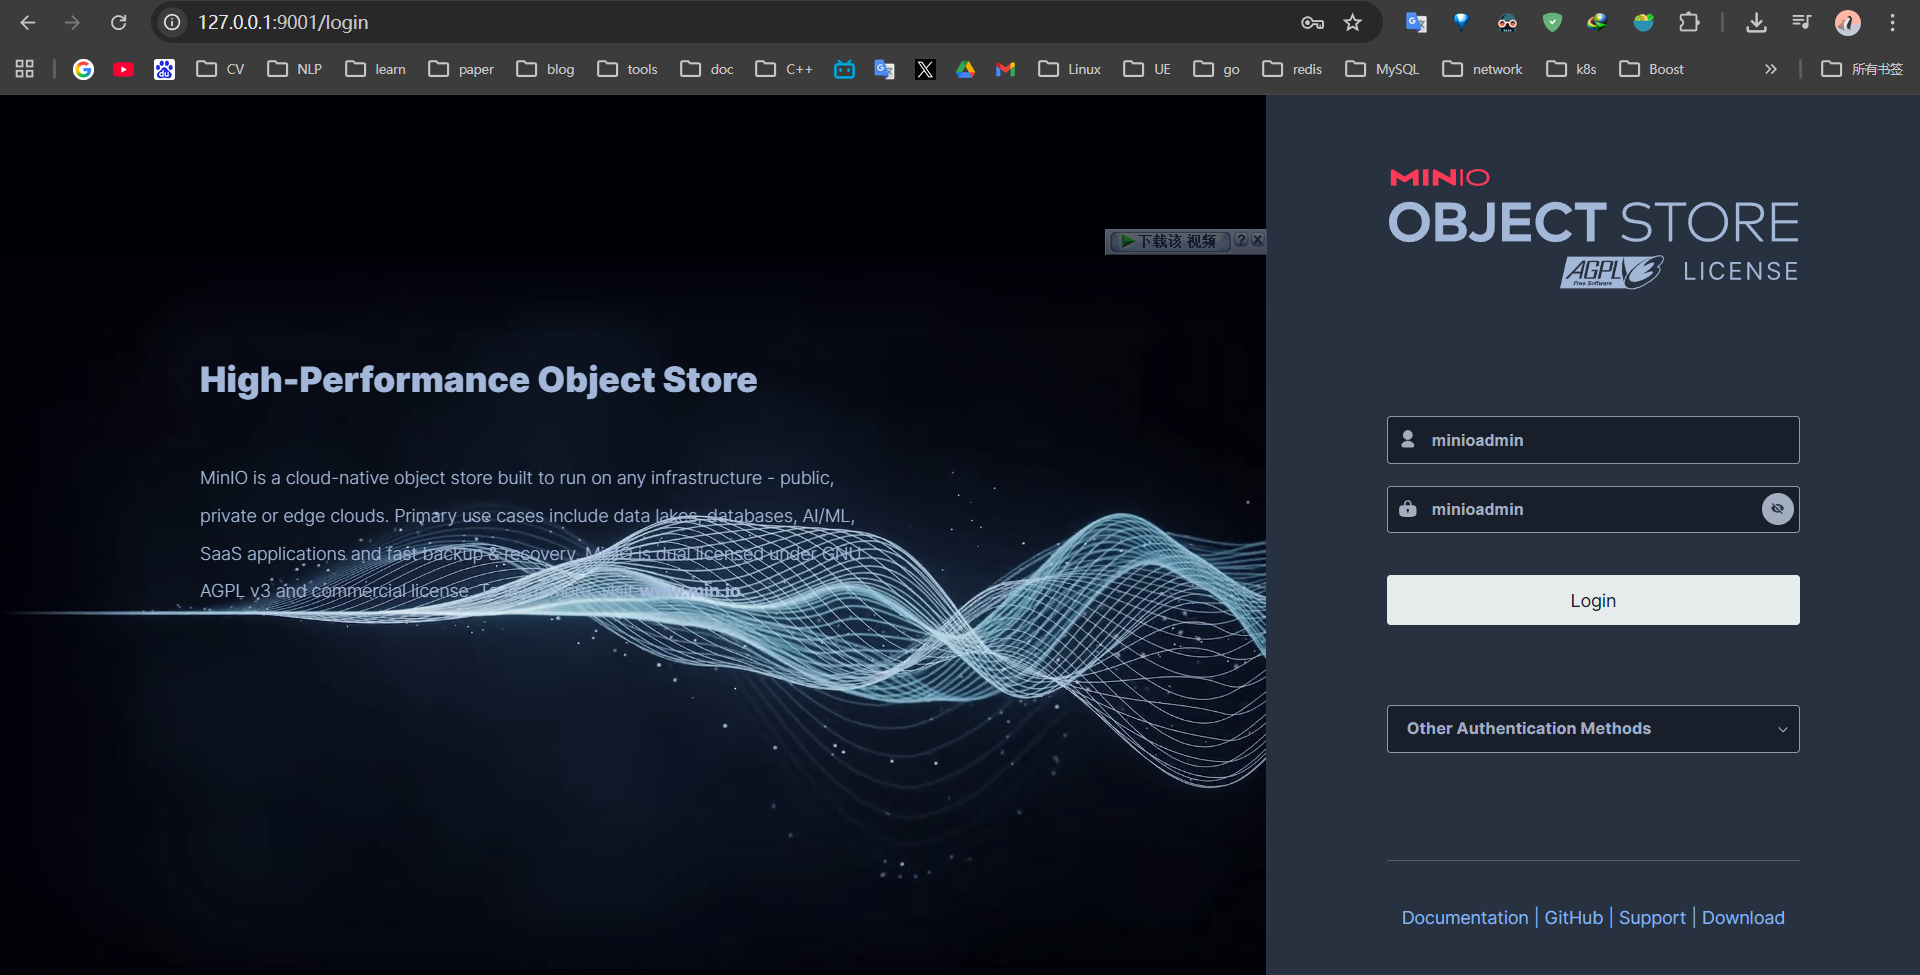Click the Login button
This screenshot has height=975, width=1920.
coord(1593,600)
